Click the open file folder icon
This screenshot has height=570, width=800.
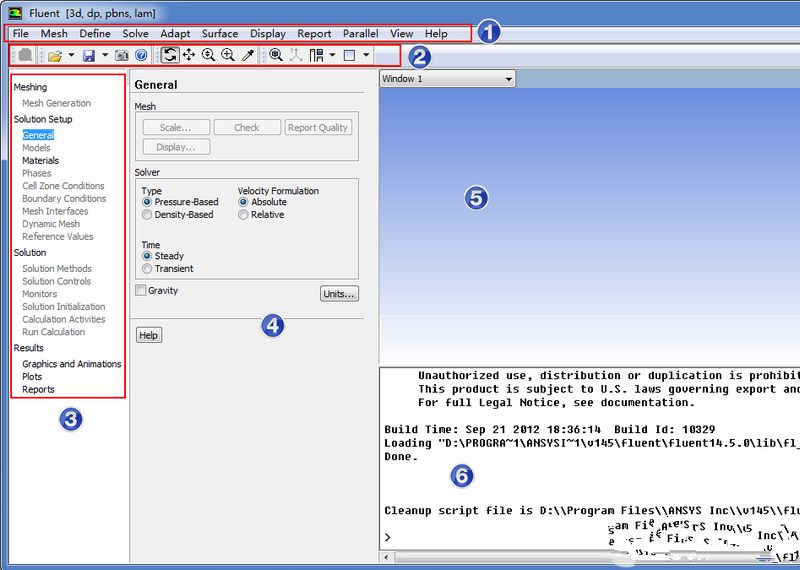point(54,55)
